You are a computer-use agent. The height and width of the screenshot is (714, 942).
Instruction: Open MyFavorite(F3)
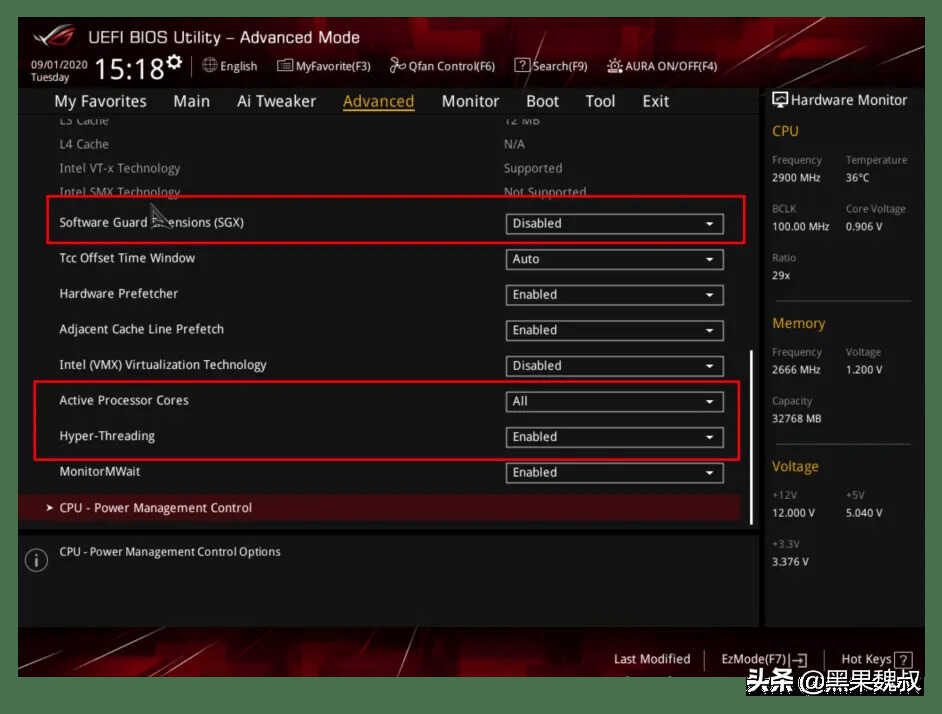[324, 66]
